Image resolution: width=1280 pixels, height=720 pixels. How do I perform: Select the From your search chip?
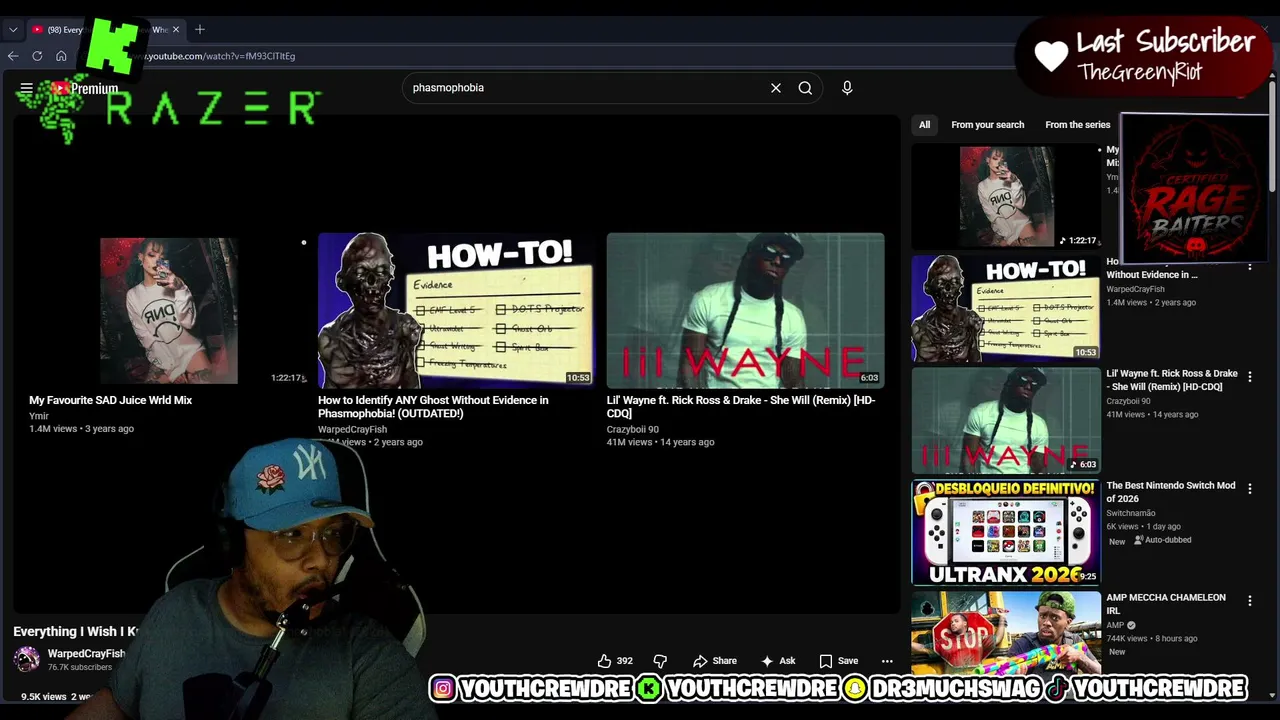[988, 125]
